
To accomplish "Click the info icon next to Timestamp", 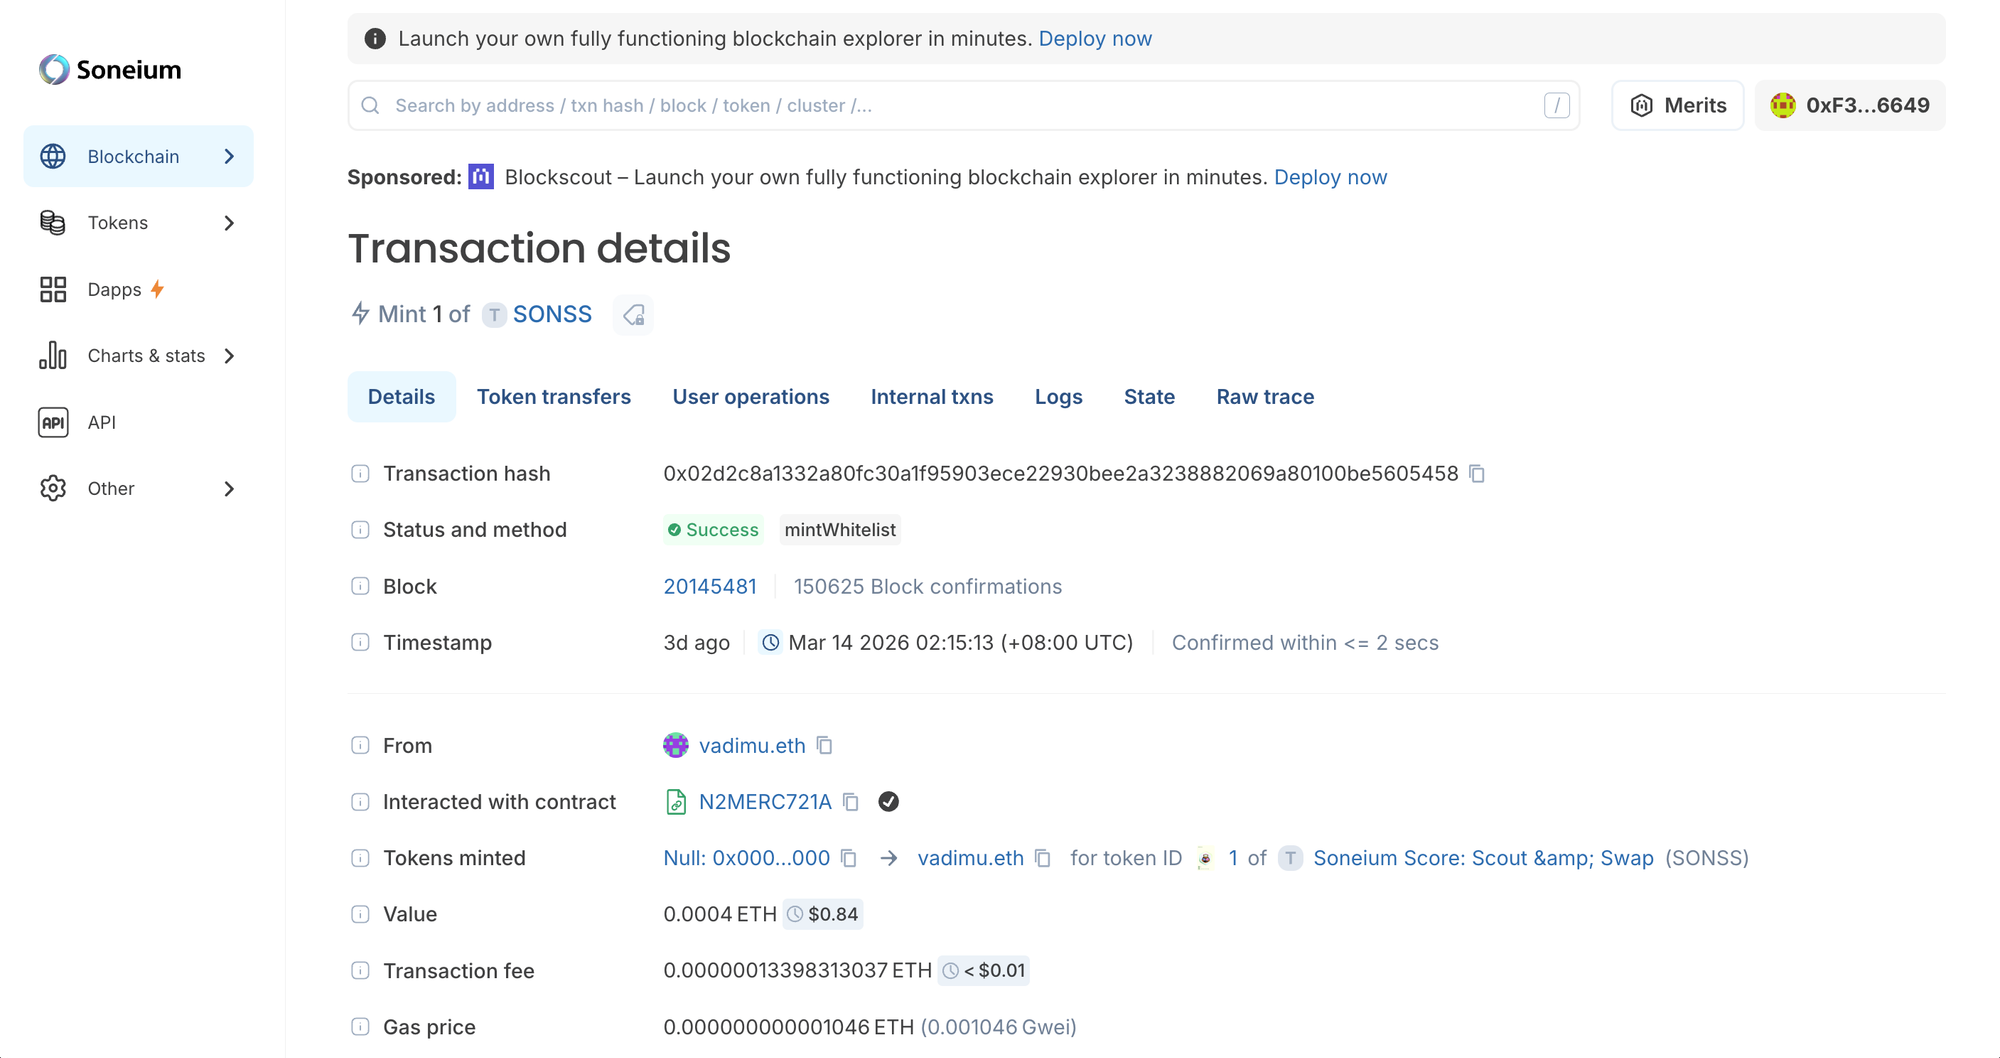I will (359, 642).
